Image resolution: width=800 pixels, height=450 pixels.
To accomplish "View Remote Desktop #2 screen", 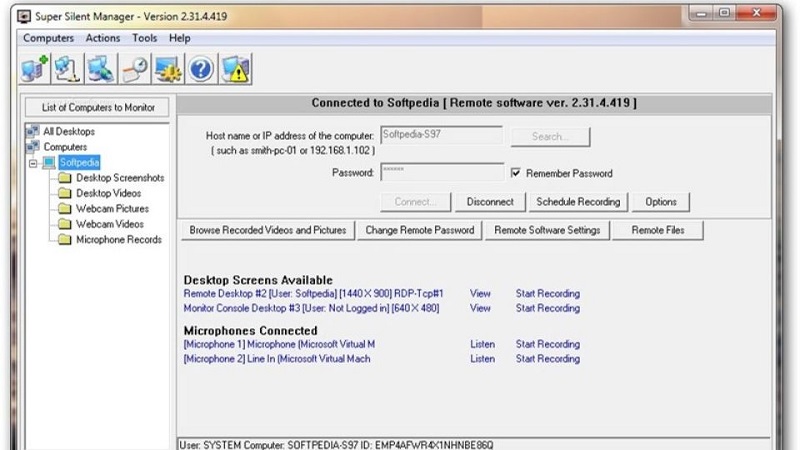I will [x=480, y=294].
